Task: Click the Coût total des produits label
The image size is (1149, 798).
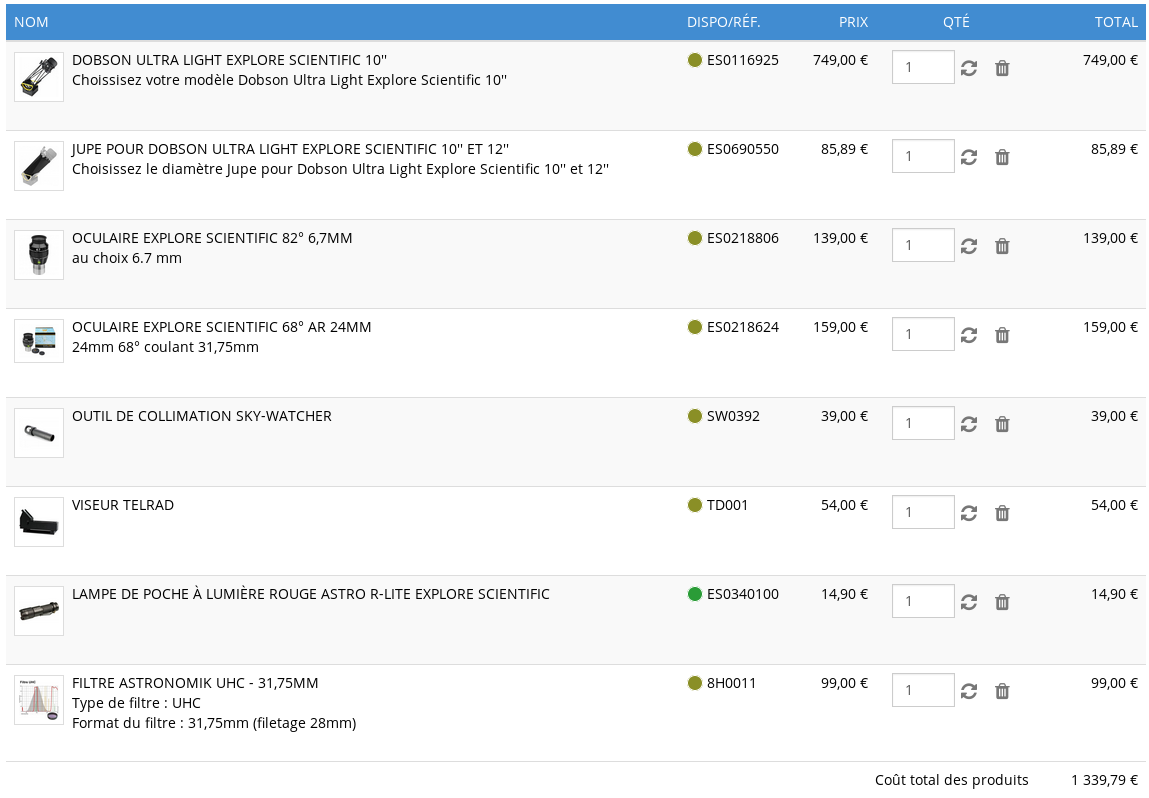Action: 951,780
